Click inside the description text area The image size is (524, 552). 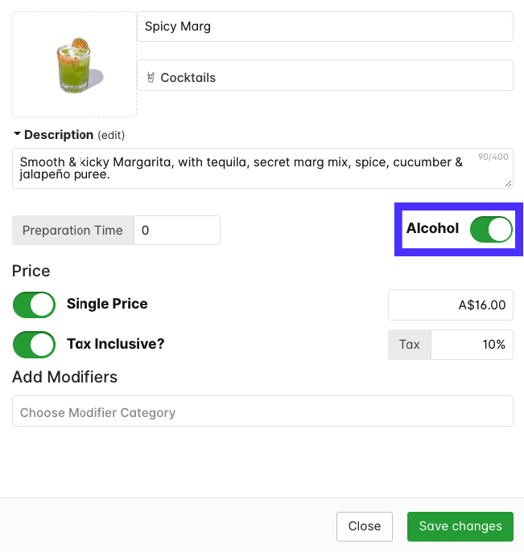[263, 168]
